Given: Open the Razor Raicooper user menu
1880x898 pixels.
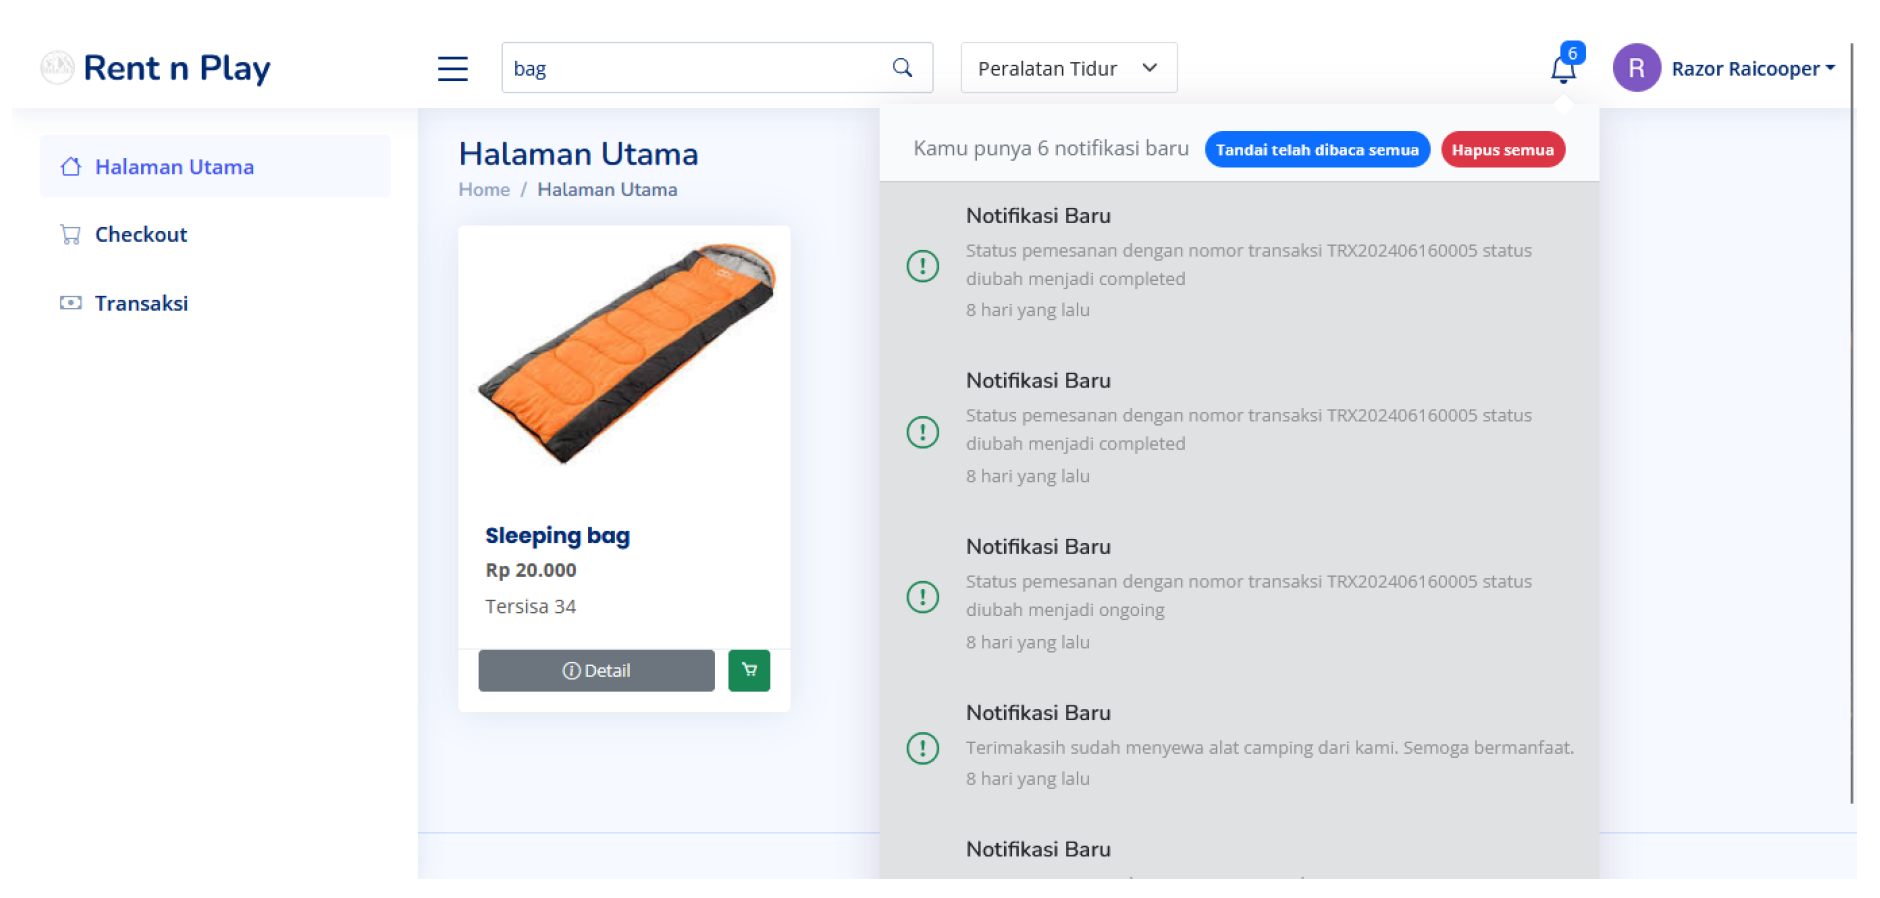Looking at the screenshot, I should [x=1752, y=68].
